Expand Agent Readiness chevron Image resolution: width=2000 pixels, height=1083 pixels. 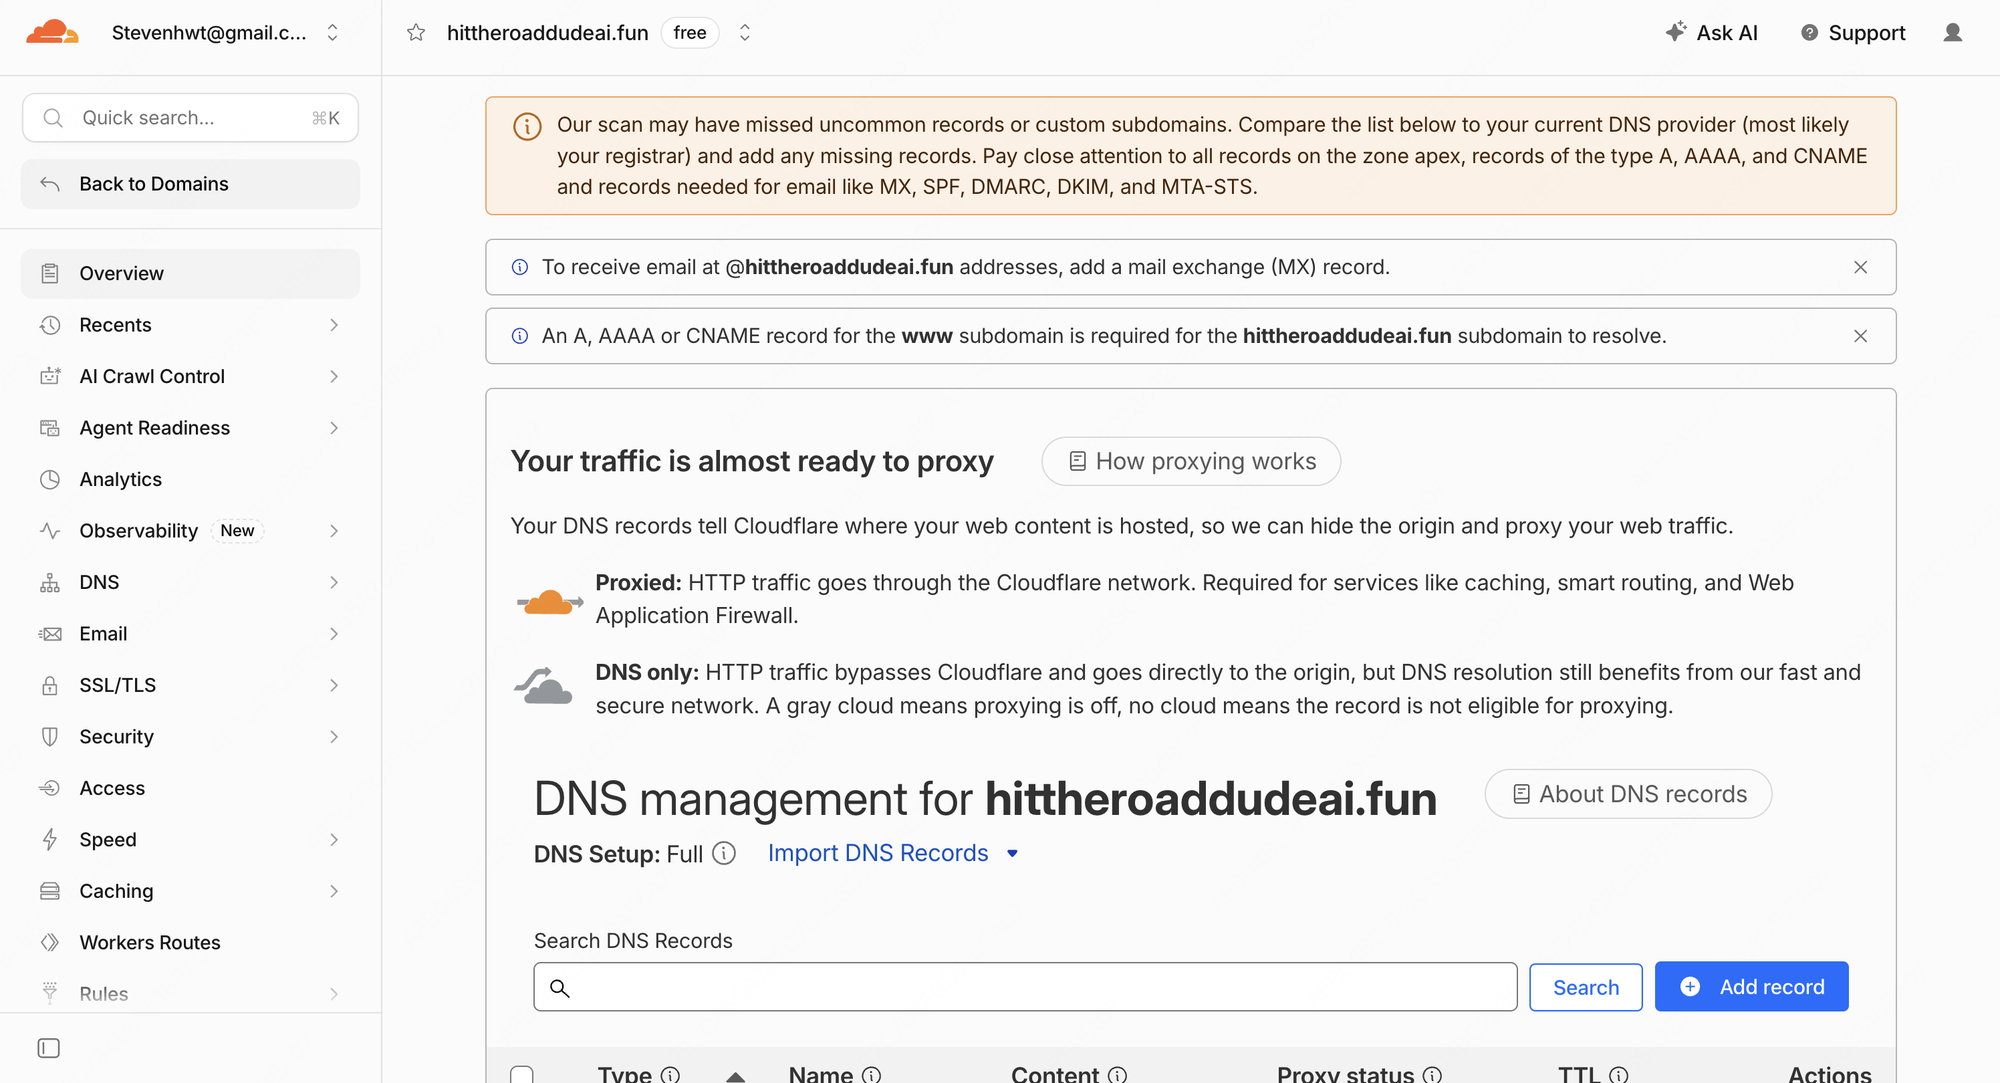(x=333, y=428)
